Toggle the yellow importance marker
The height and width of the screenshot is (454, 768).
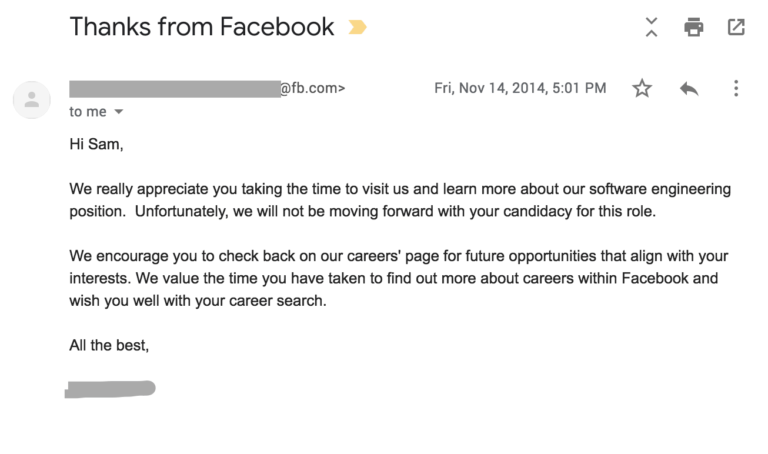357,27
